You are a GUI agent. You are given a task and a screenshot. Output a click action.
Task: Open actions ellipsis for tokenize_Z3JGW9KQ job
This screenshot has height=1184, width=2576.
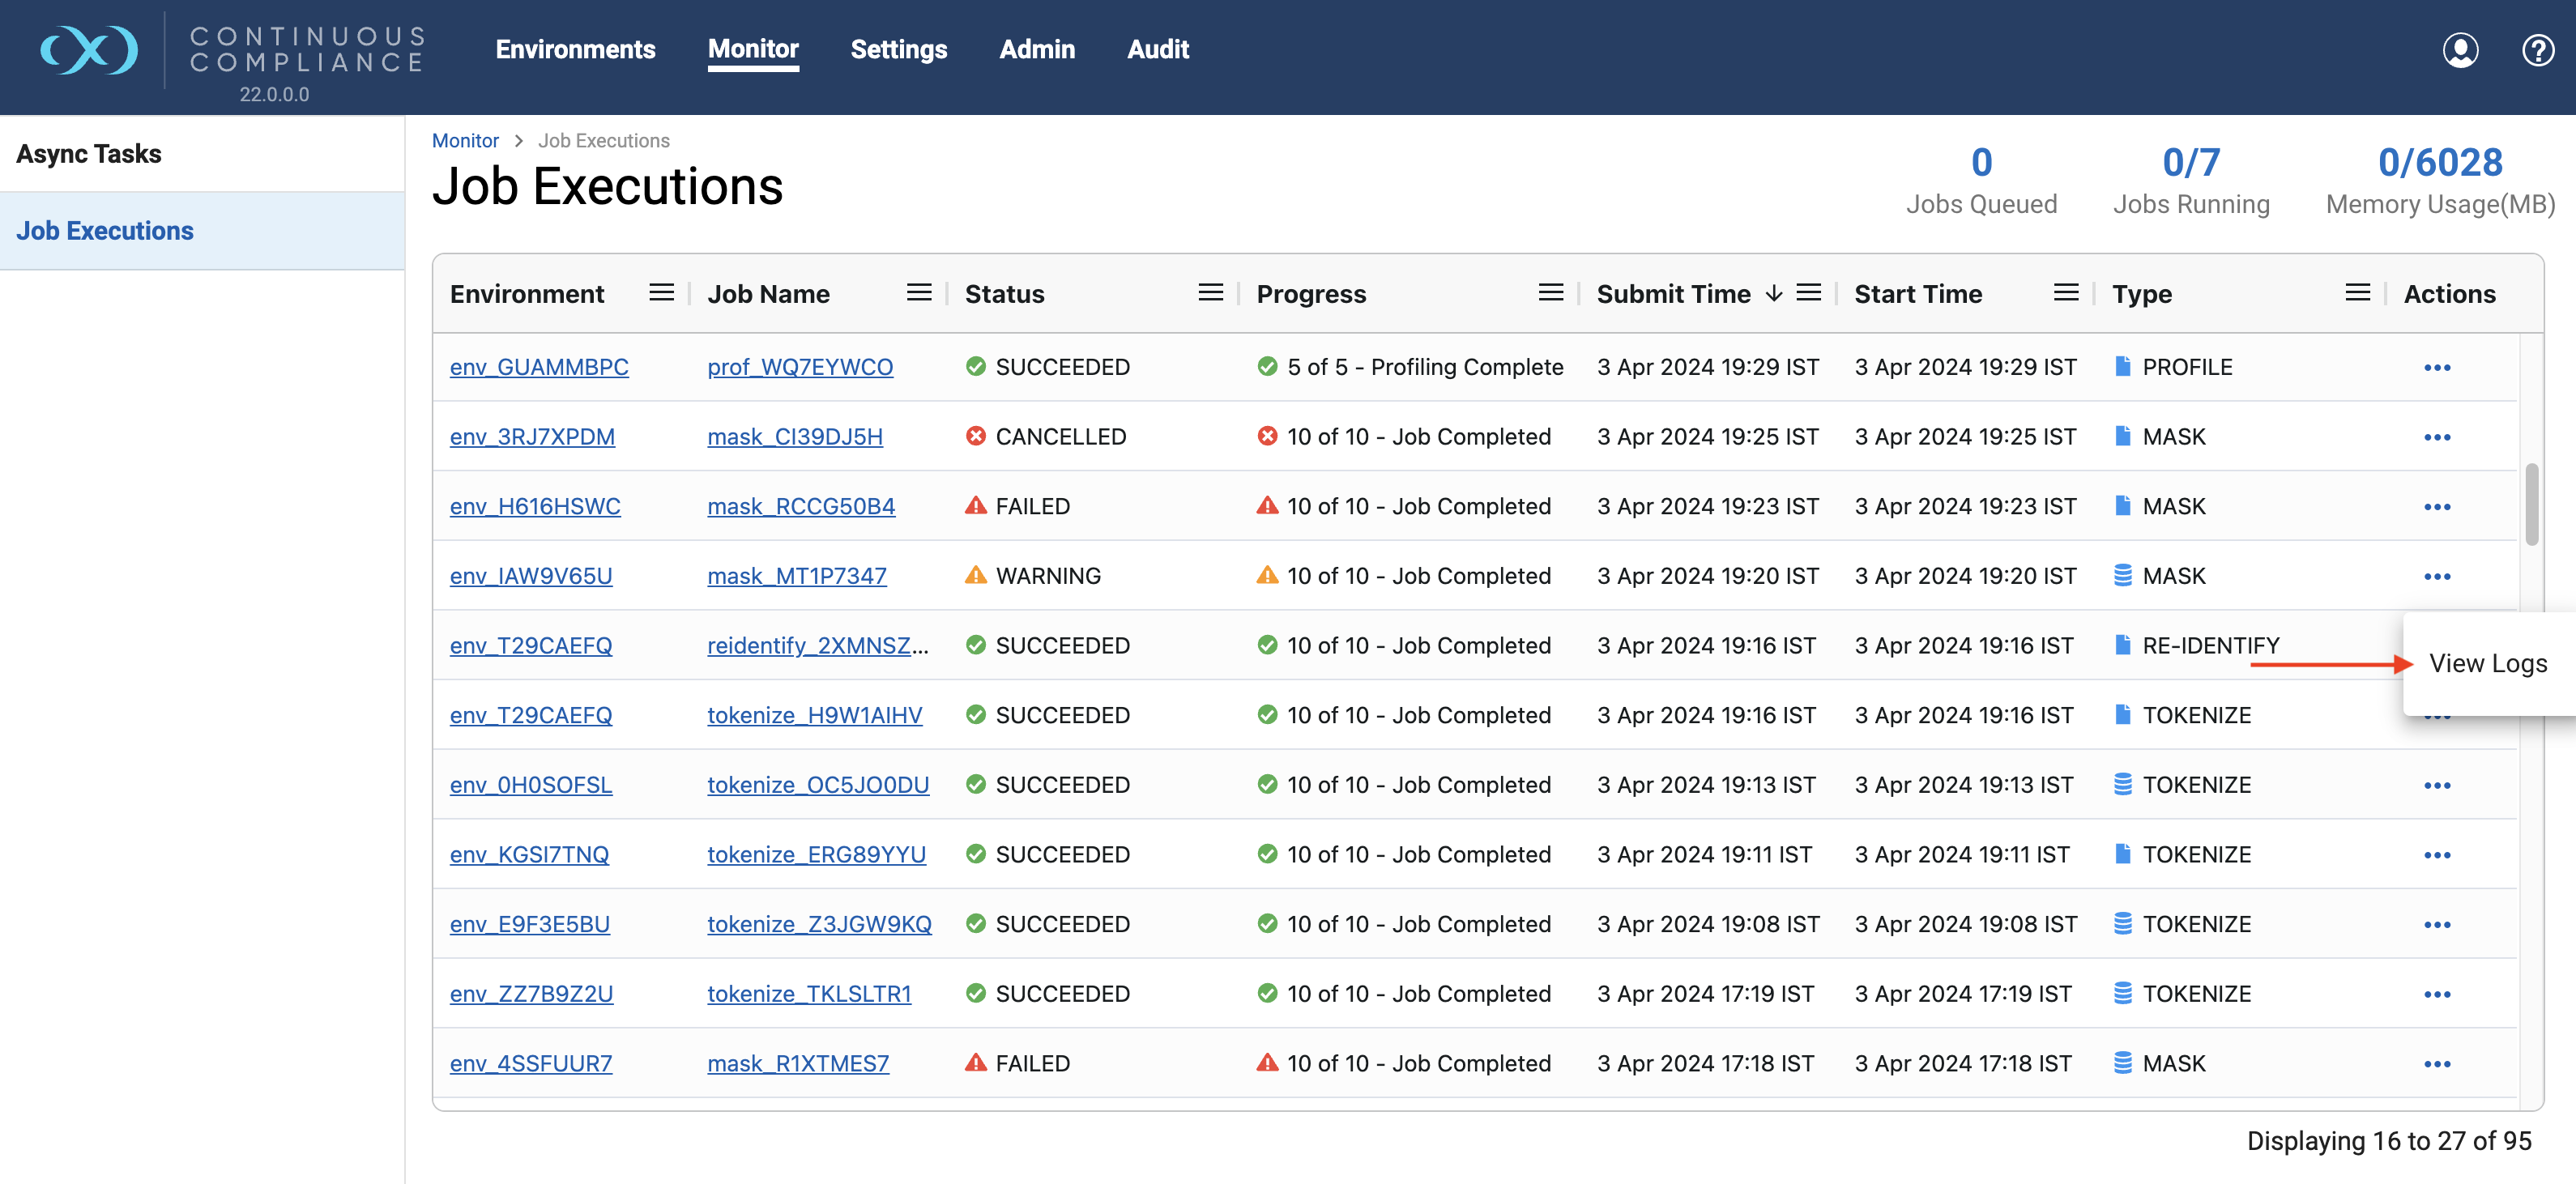point(2436,925)
